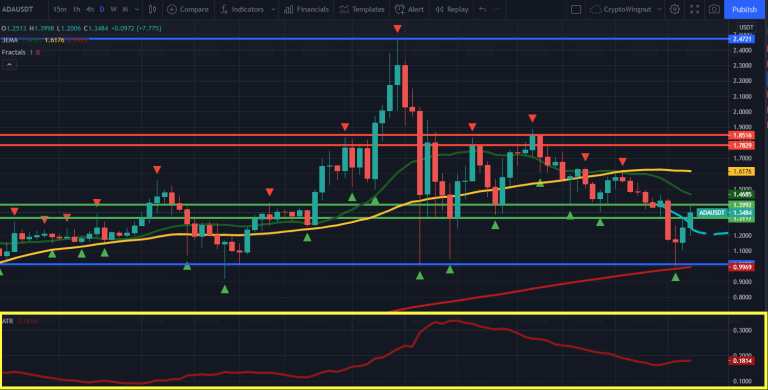Open chart settings gear
Screen dimensions: 768x390
tap(674, 9)
